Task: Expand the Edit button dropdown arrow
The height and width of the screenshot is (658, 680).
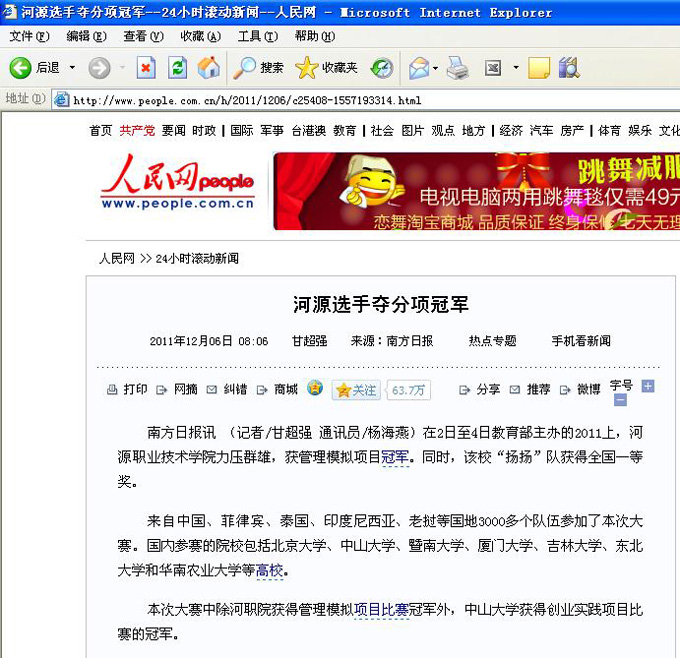Action: click(x=516, y=68)
